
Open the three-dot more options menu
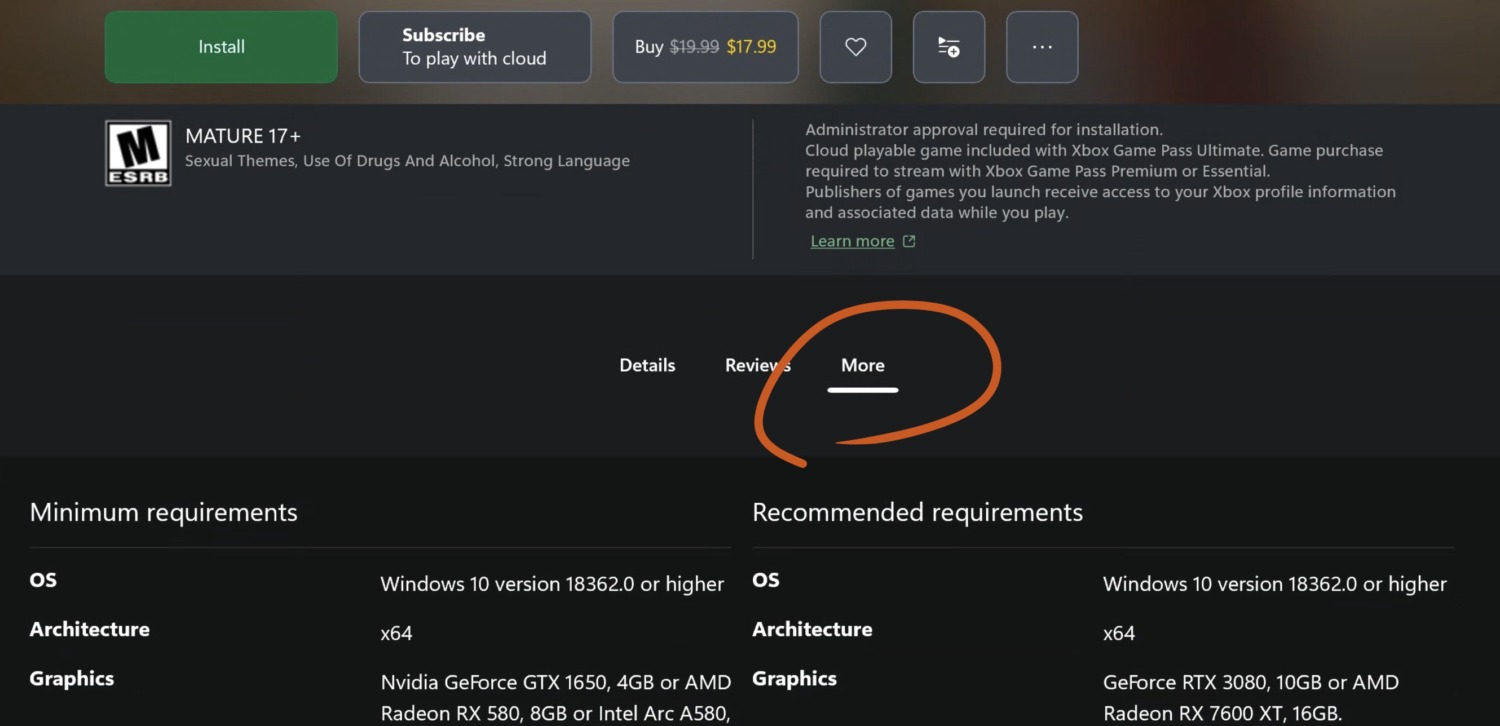coord(1042,47)
